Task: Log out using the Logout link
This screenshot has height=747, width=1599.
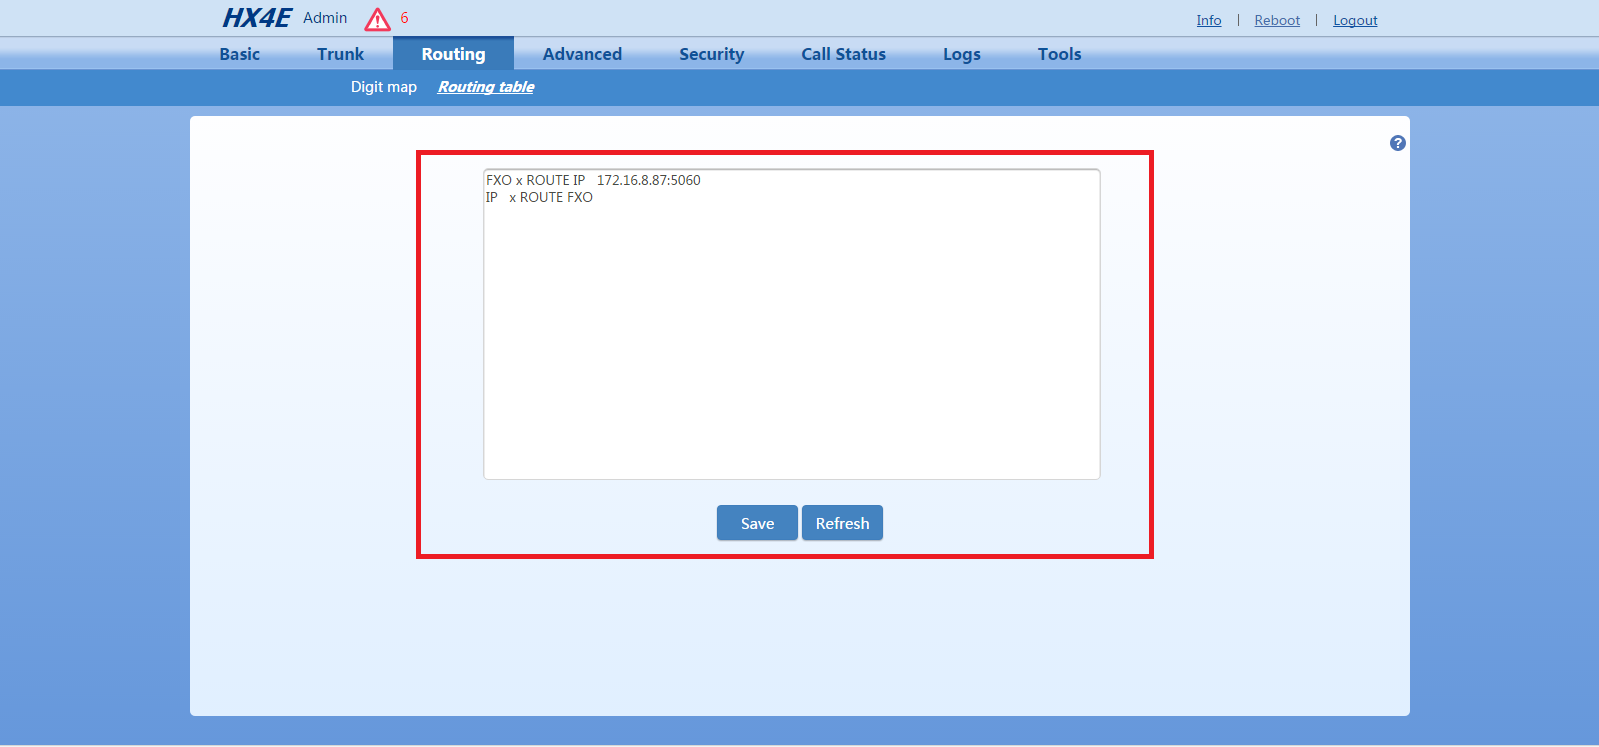Action: point(1355,20)
